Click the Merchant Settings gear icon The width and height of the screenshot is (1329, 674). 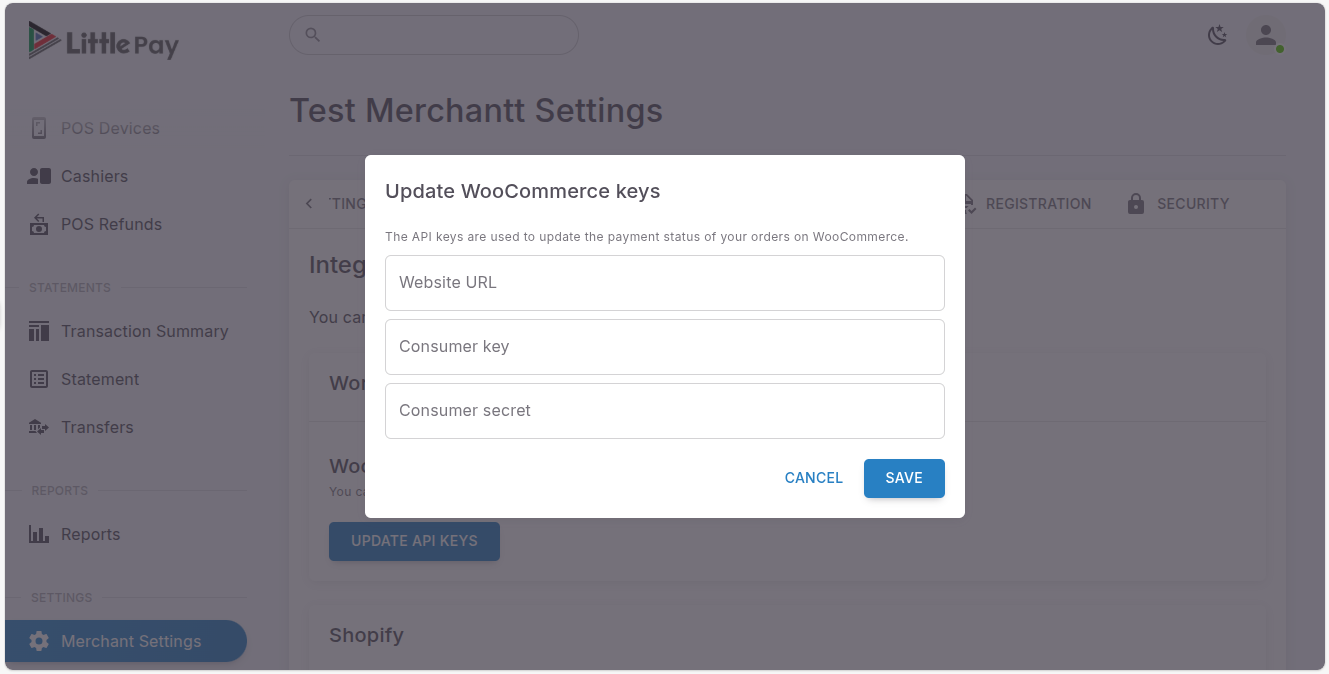[38, 641]
